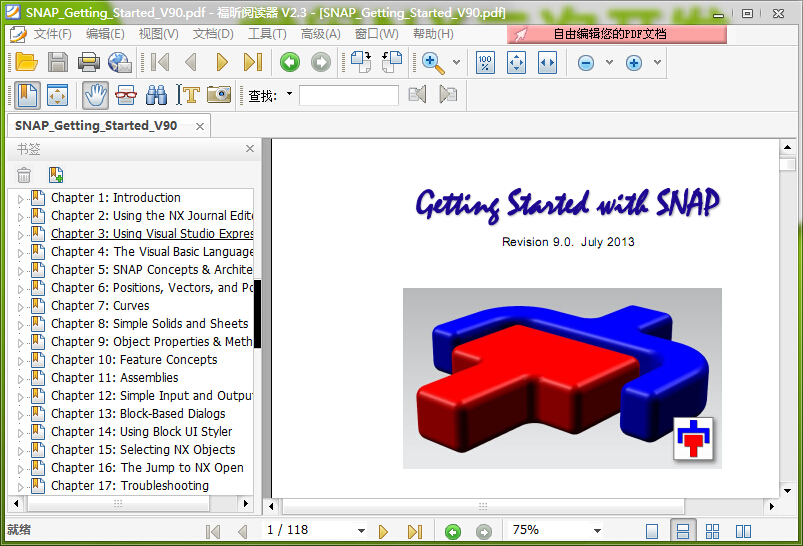Expand the Chapter 1: Introduction bookmark
Screen dimensions: 803x546
[x=19, y=198]
